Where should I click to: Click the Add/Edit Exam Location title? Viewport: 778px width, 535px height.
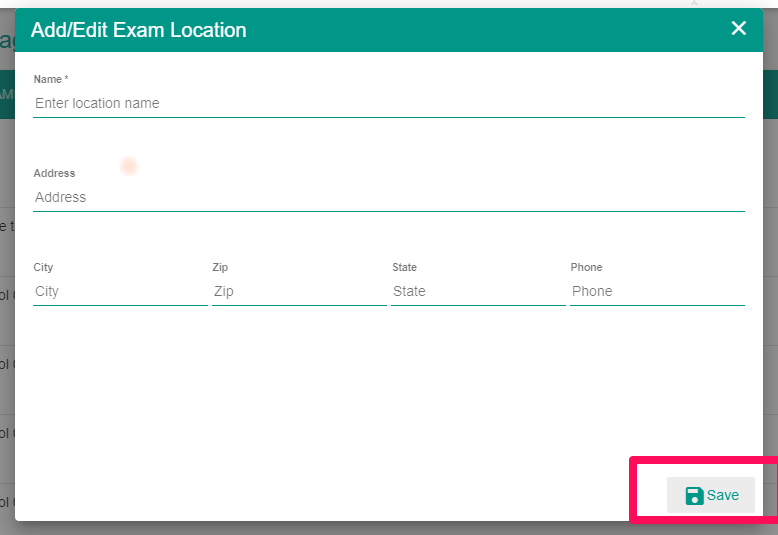(x=138, y=30)
